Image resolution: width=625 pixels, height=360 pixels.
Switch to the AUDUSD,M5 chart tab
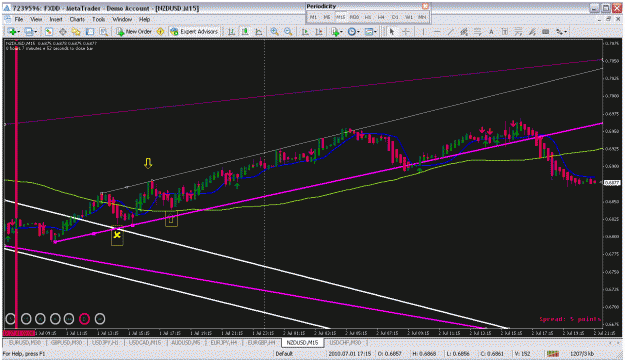tap(186, 342)
